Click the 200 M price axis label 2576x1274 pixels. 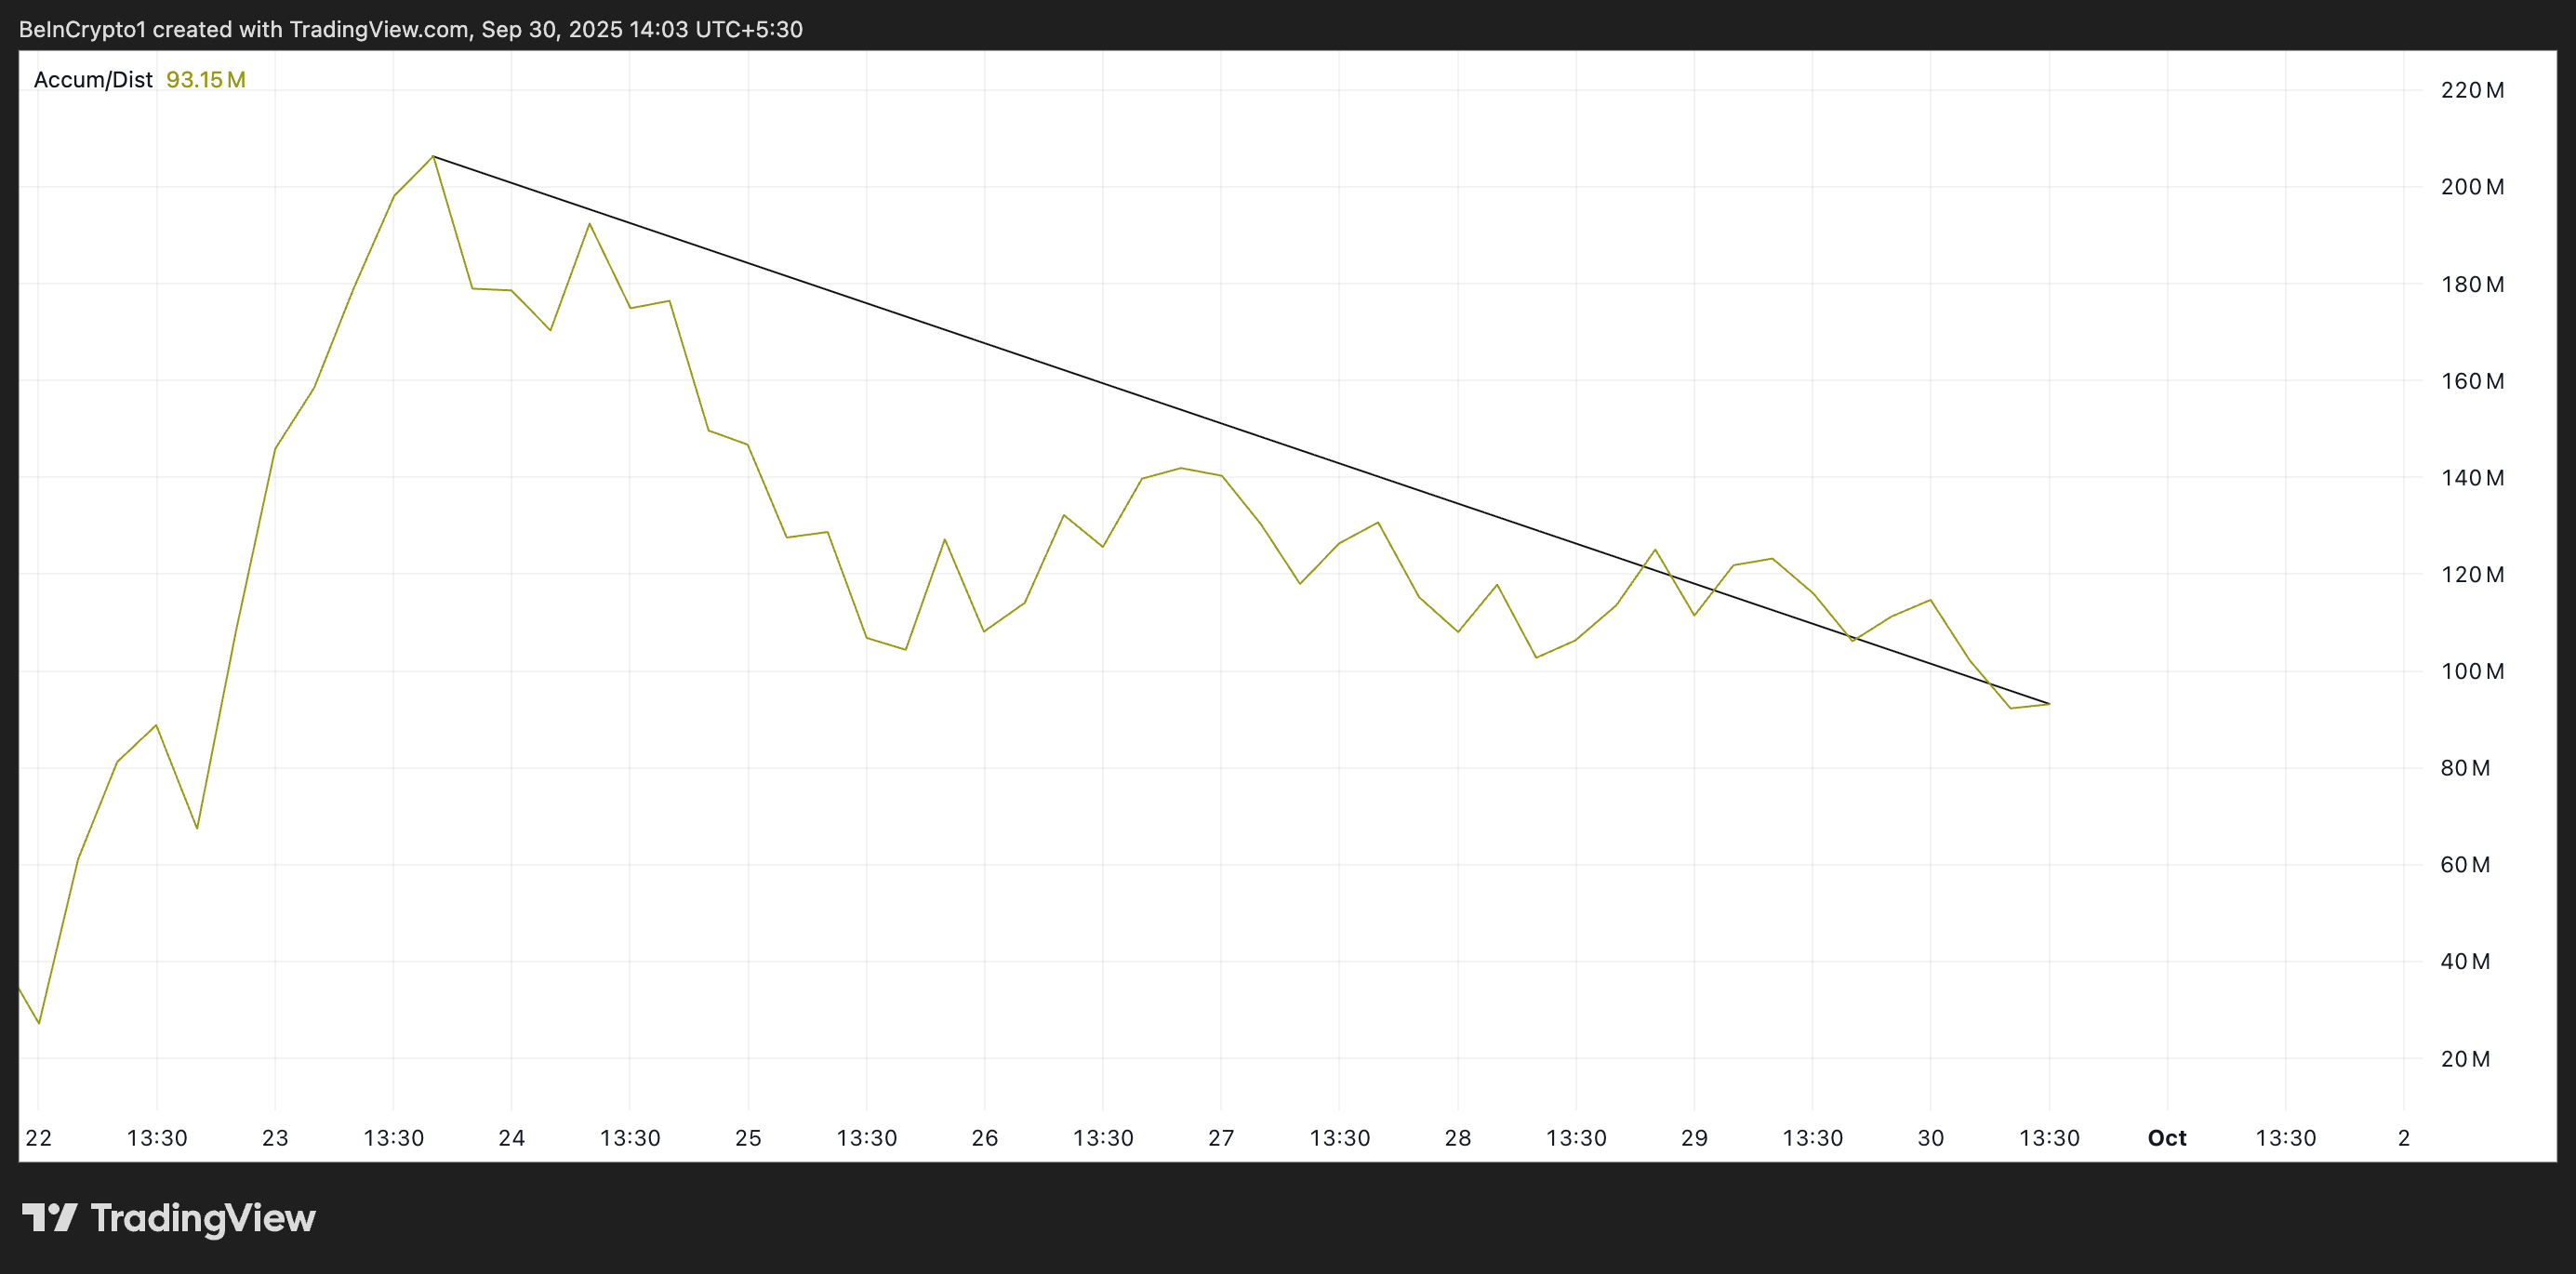[2471, 187]
